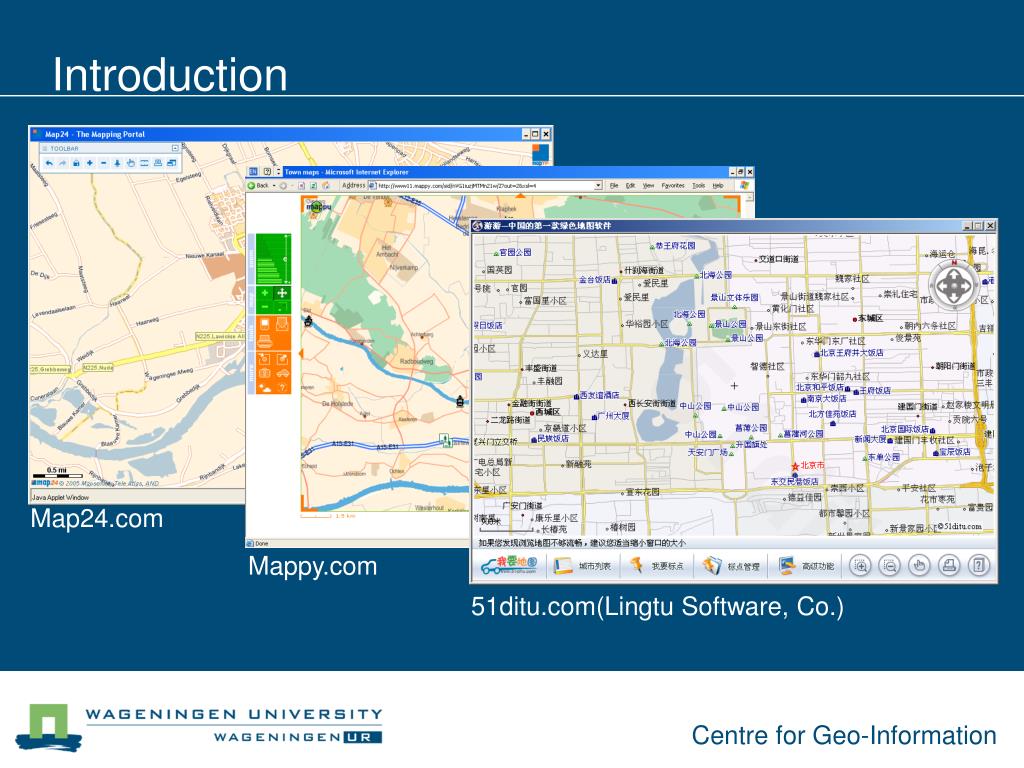Zoom out with Map24 toolbar minus icon
This screenshot has width=1024, height=768.
click(103, 163)
